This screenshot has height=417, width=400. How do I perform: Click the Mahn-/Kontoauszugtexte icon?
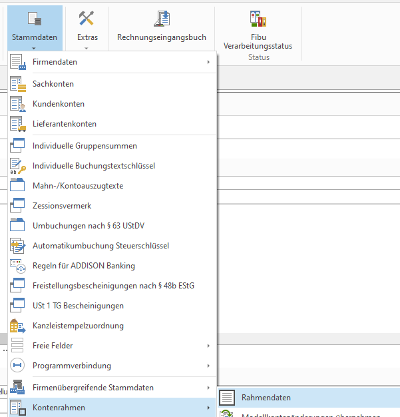(x=18, y=185)
